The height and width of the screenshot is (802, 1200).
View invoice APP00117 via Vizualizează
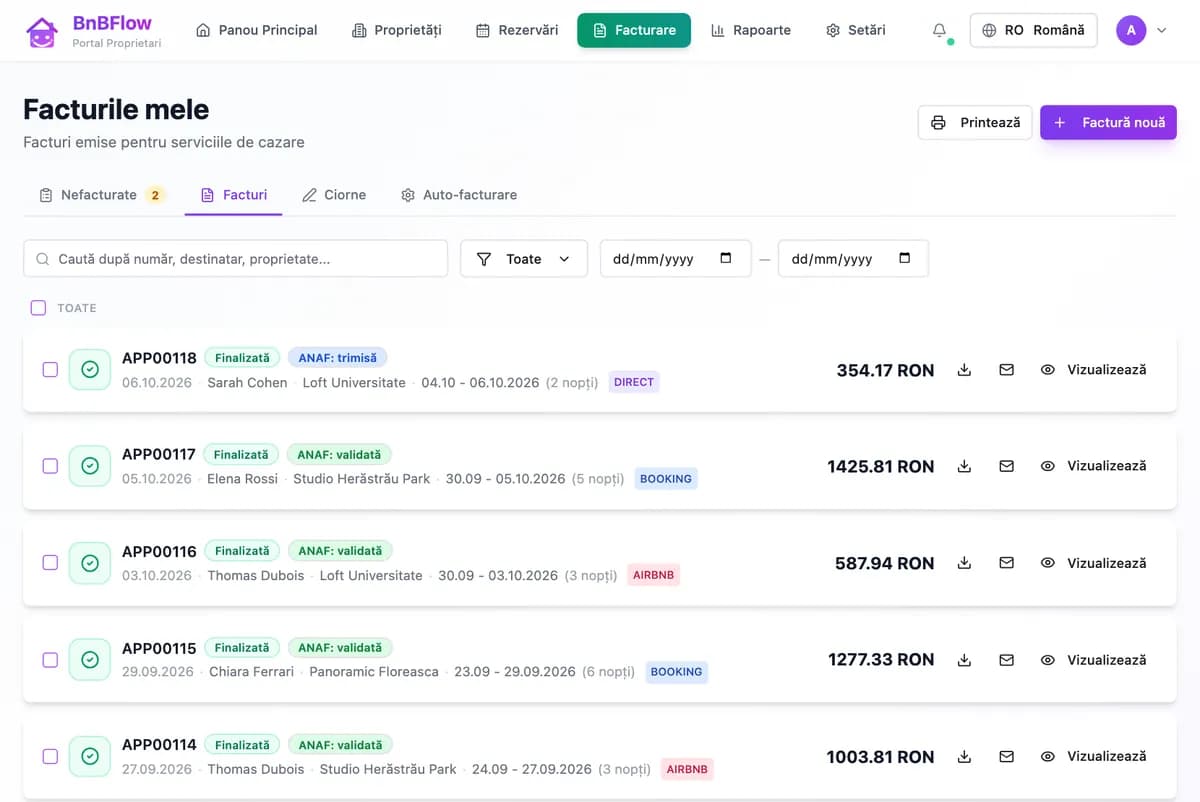tap(1093, 466)
